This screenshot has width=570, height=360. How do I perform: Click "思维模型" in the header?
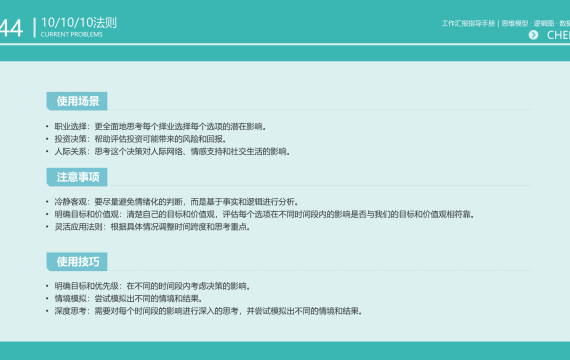pyautogui.click(x=515, y=24)
